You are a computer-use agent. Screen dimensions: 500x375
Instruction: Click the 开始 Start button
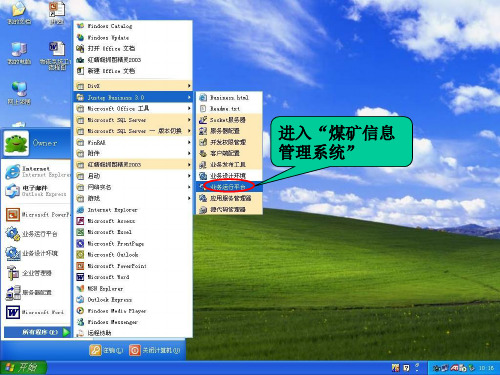[x=23, y=368]
